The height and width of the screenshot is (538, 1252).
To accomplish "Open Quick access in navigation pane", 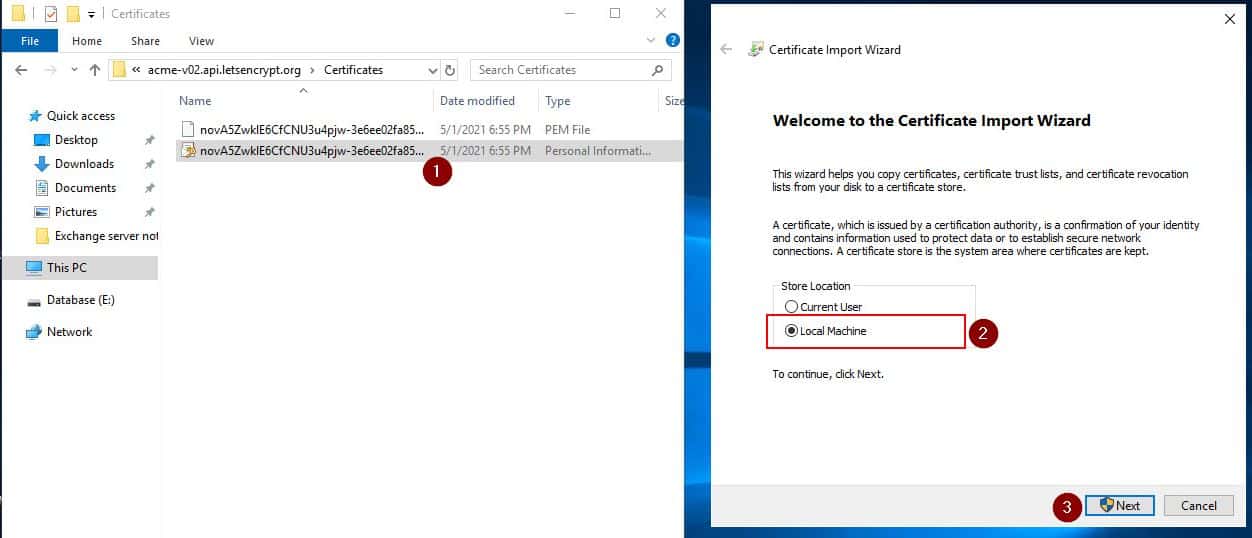I will click(80, 116).
